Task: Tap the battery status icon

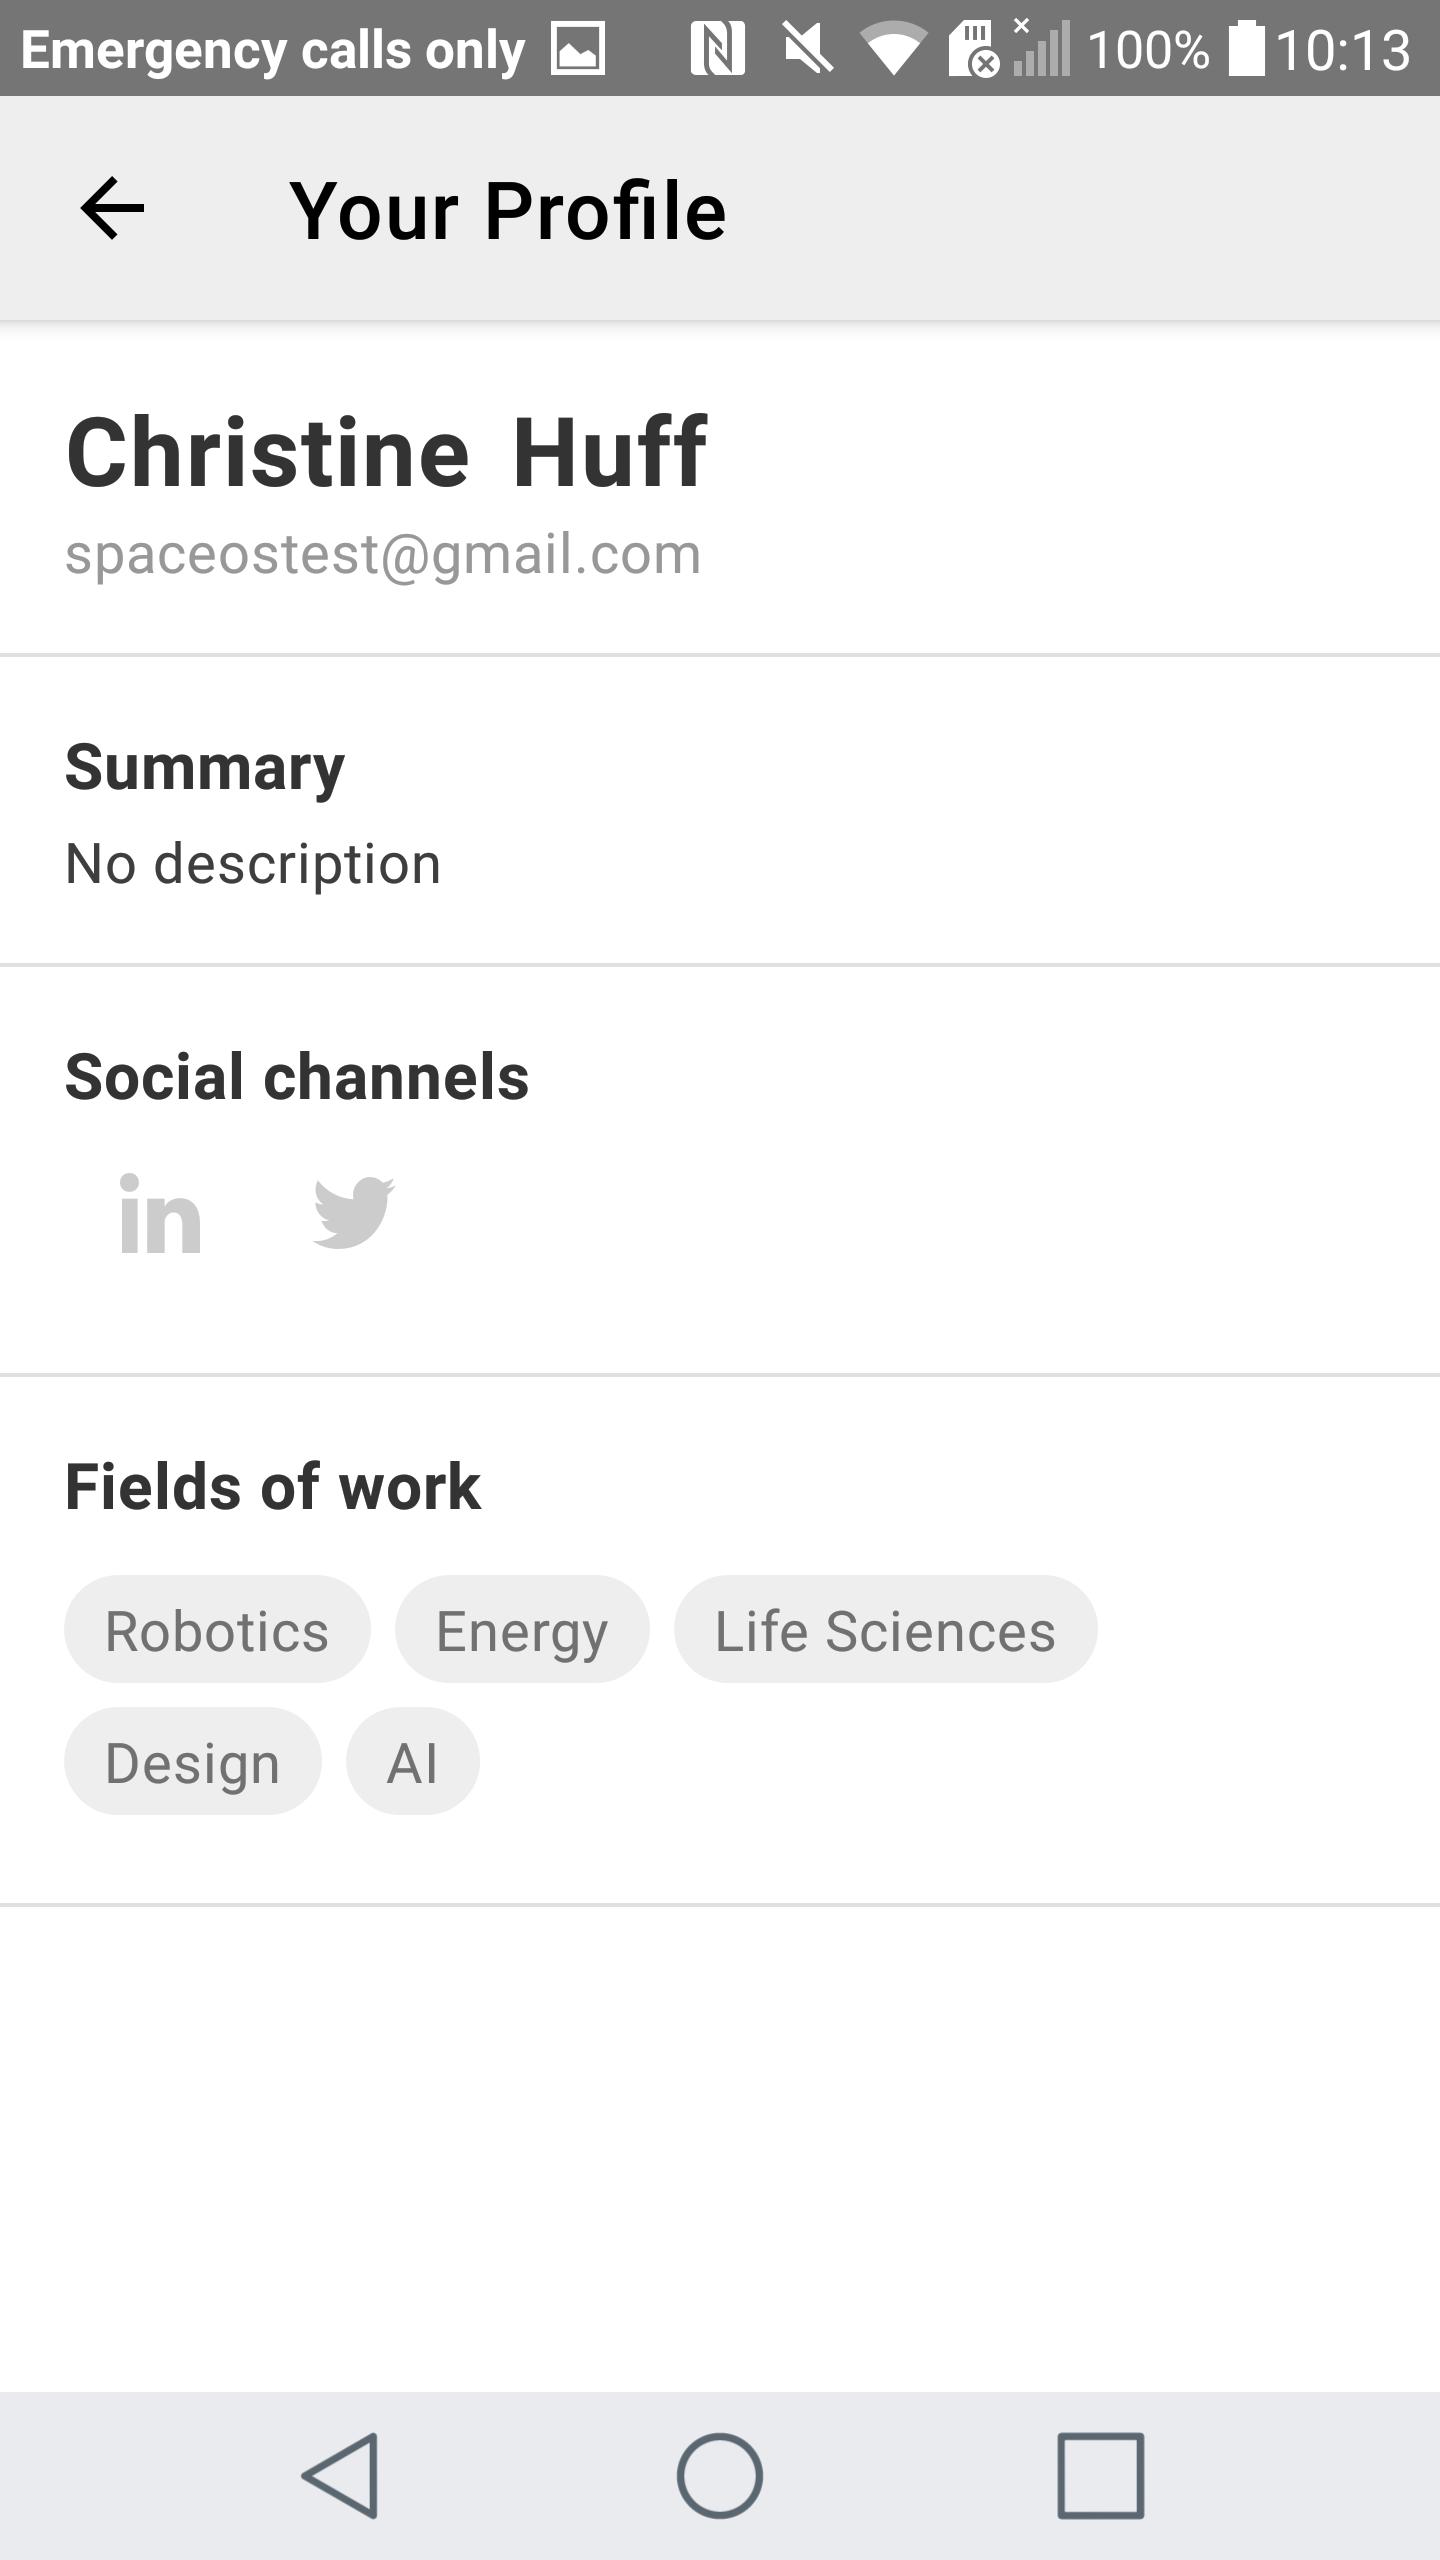Action: pyautogui.click(x=1245, y=49)
